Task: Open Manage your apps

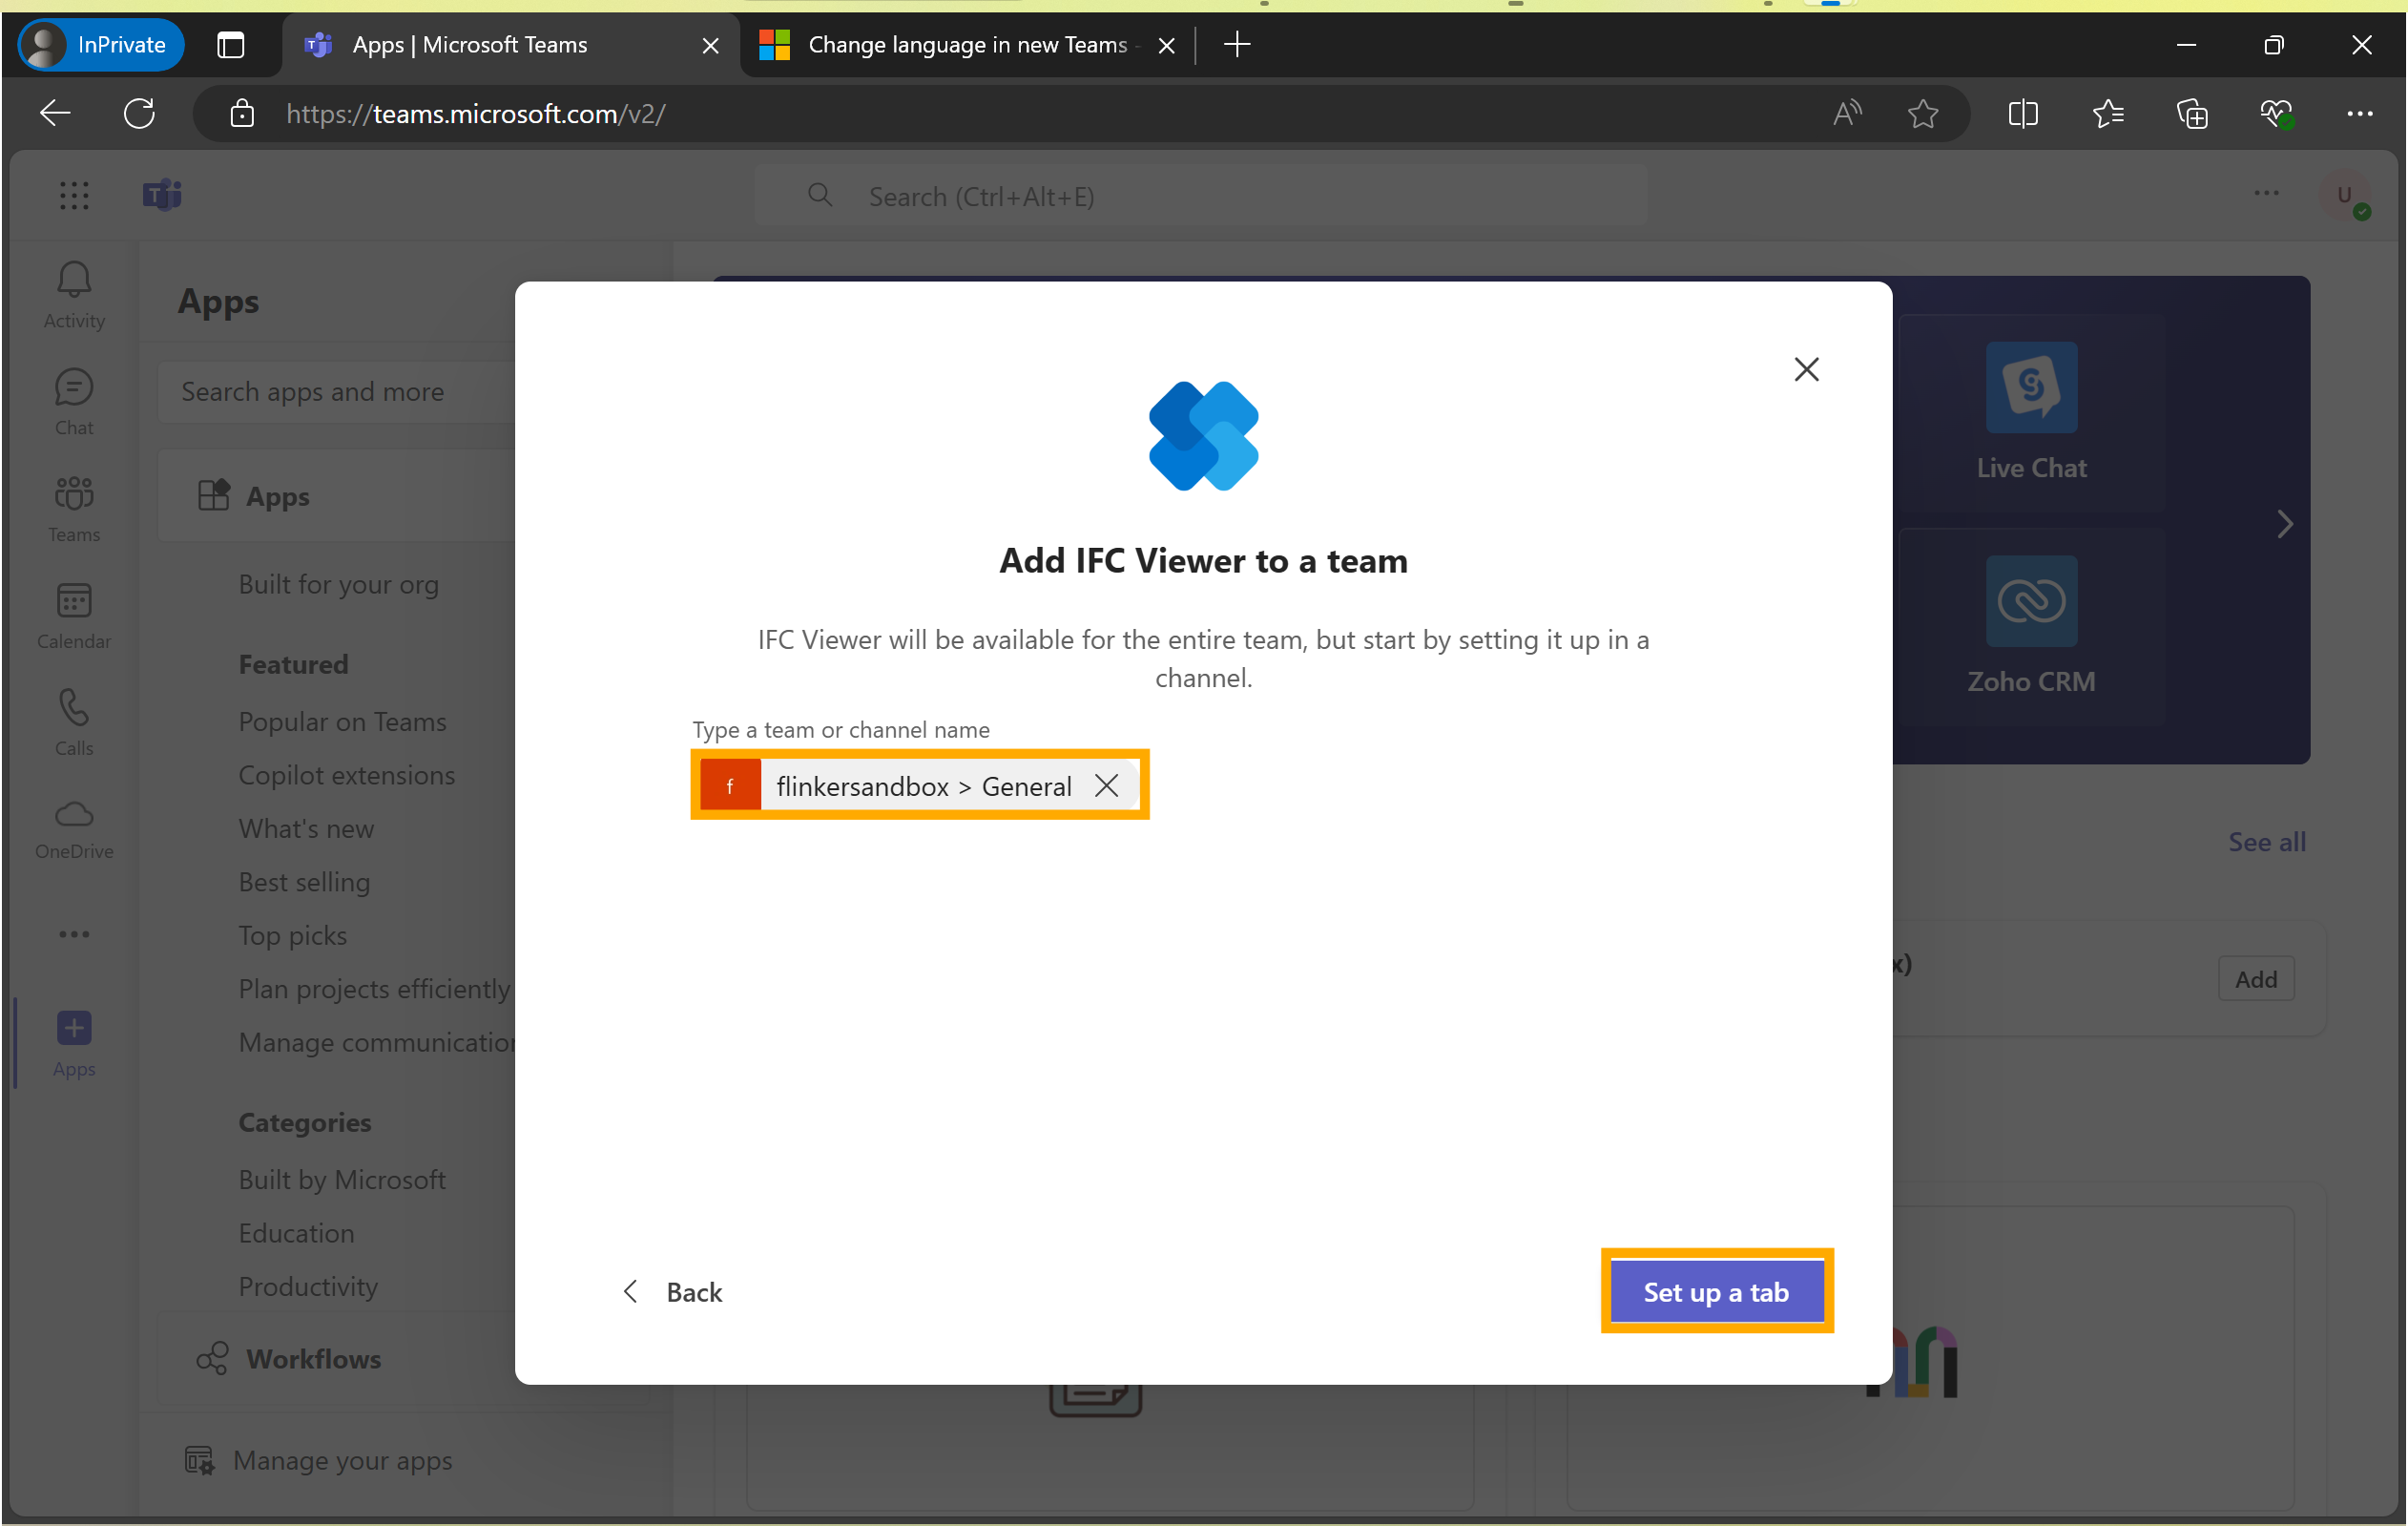Action: coord(319,1460)
